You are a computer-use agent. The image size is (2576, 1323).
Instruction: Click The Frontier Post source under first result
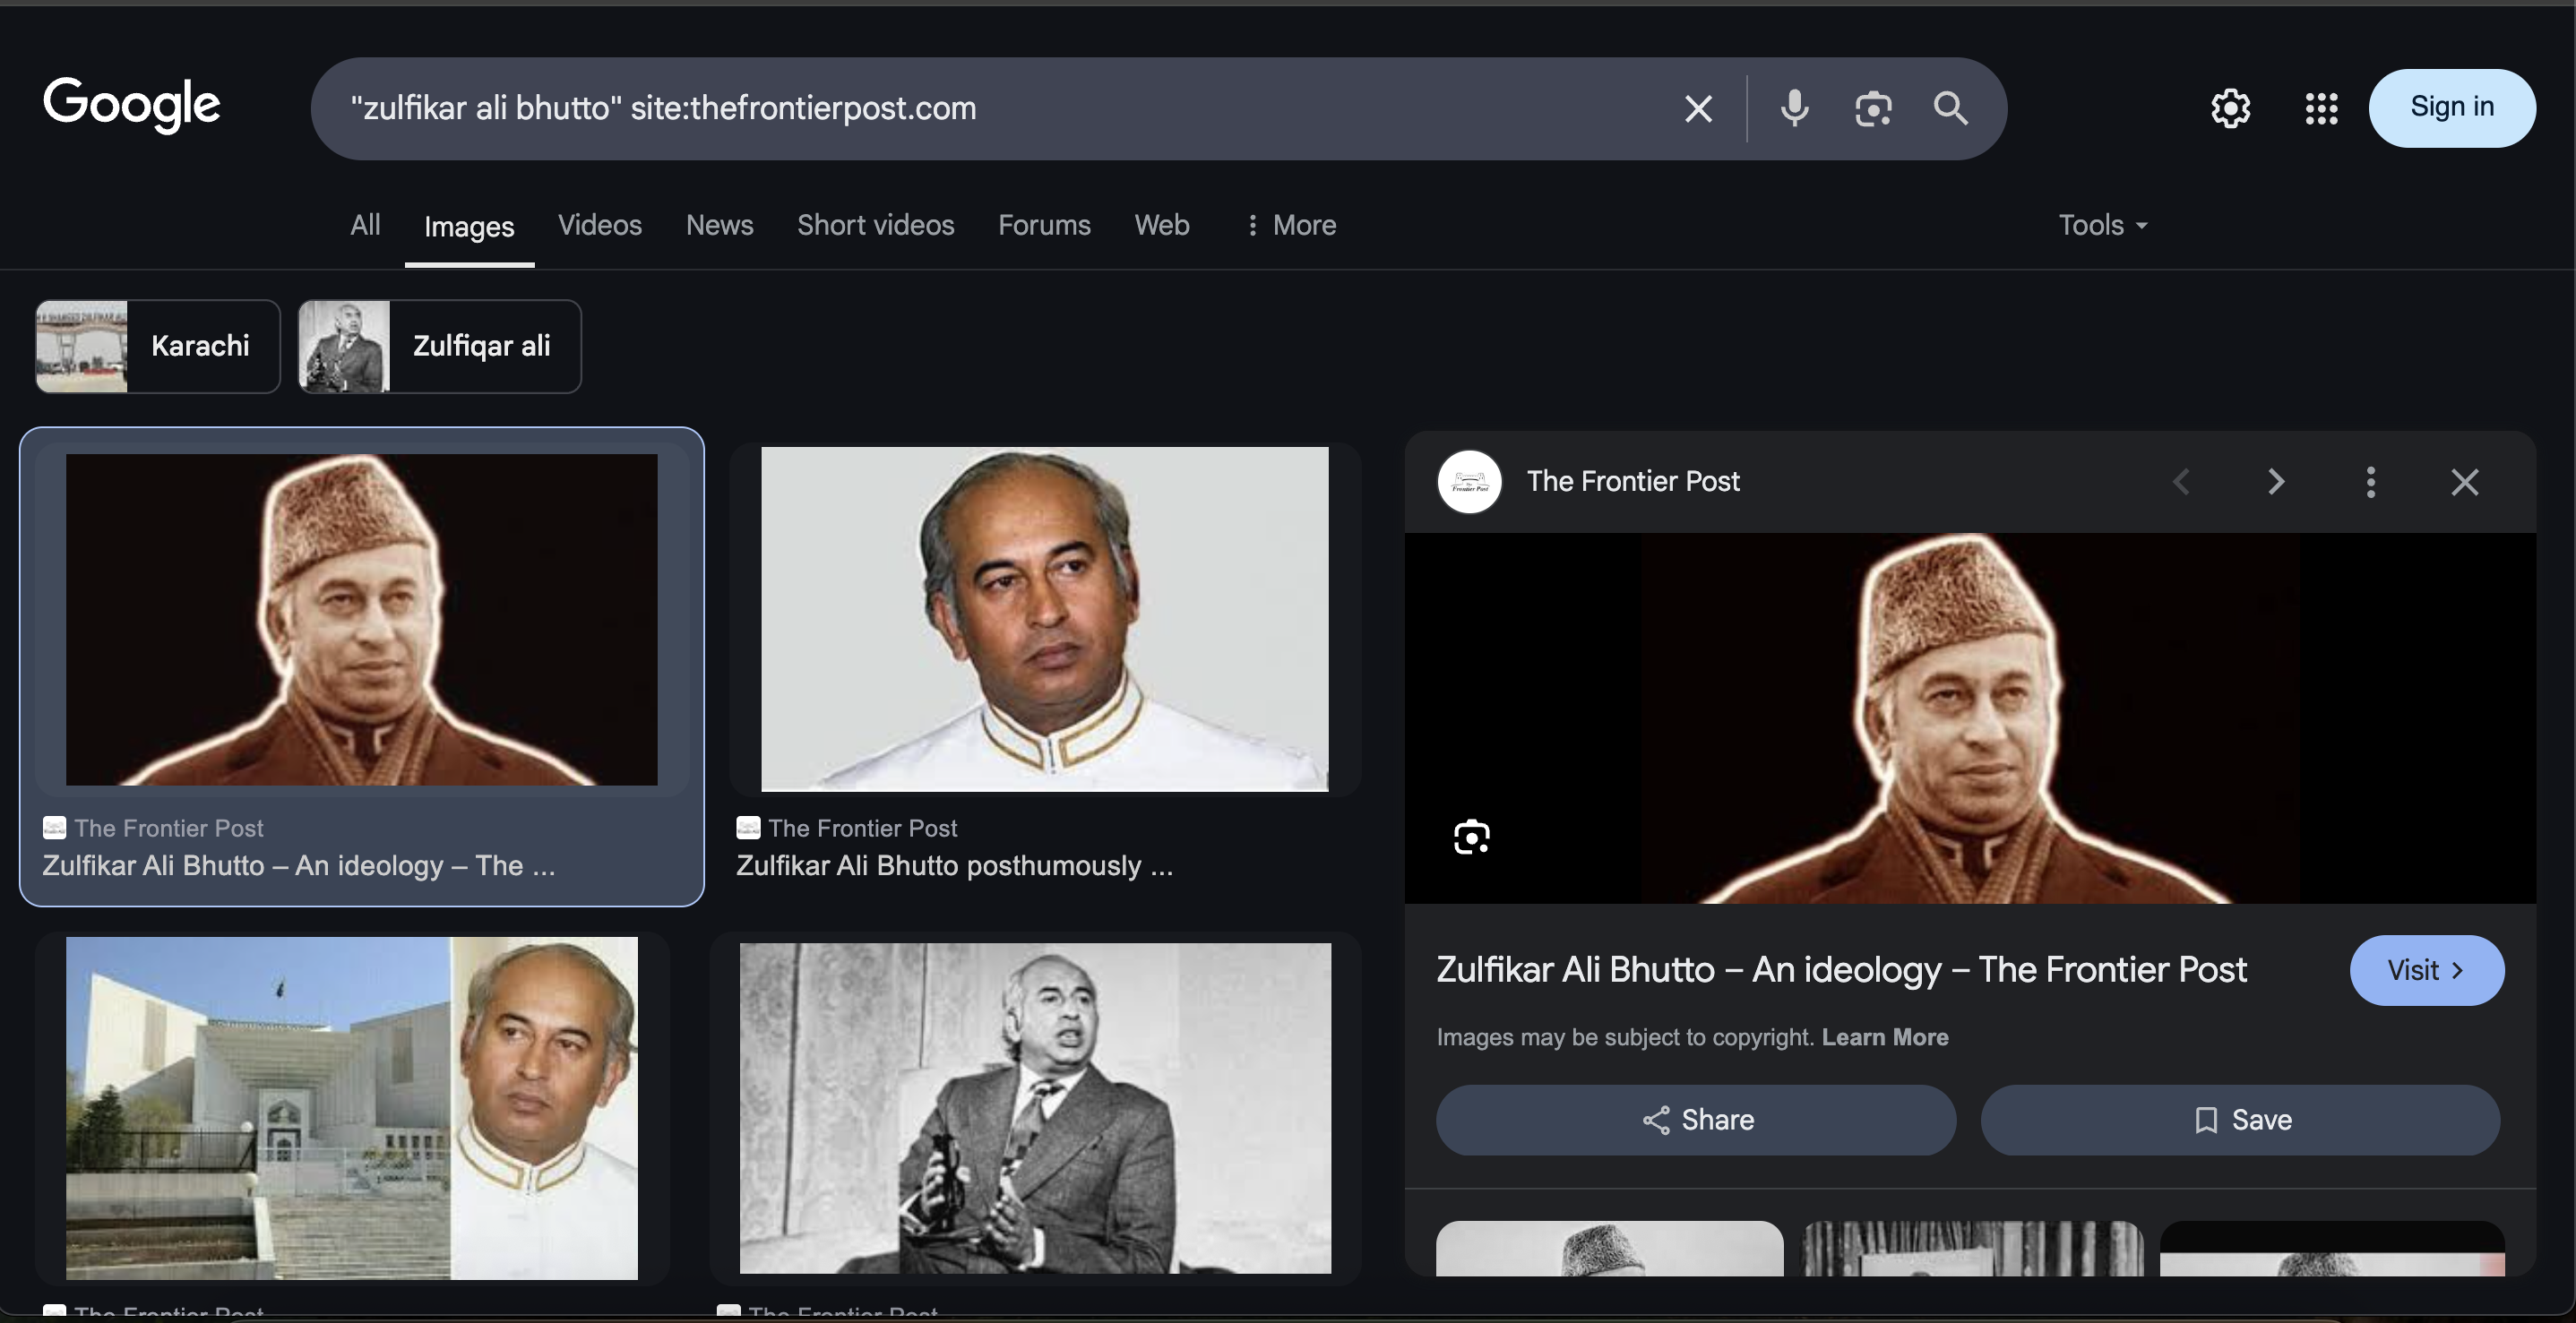(168, 828)
